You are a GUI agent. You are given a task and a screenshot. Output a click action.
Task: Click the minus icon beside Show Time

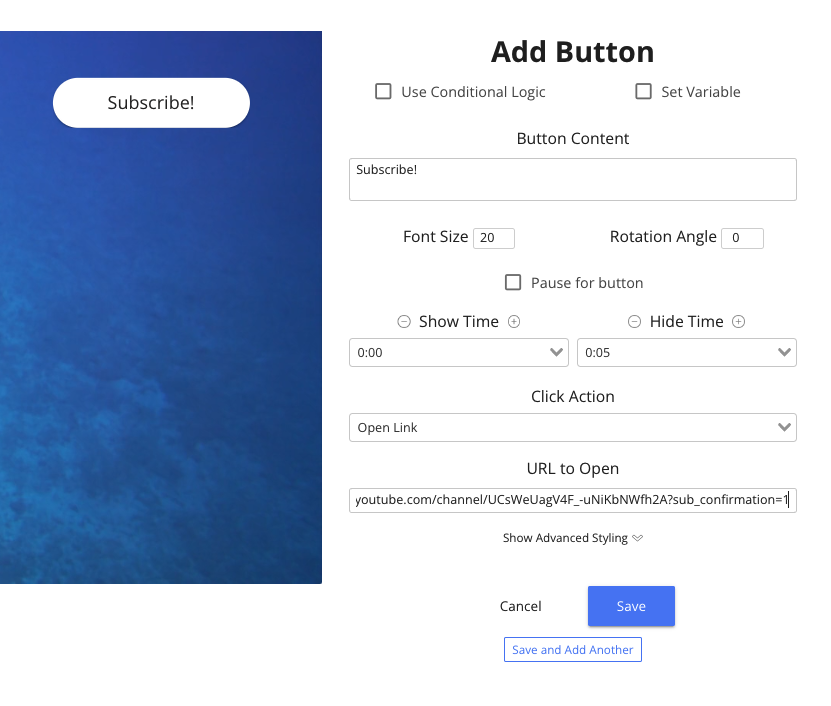click(404, 322)
